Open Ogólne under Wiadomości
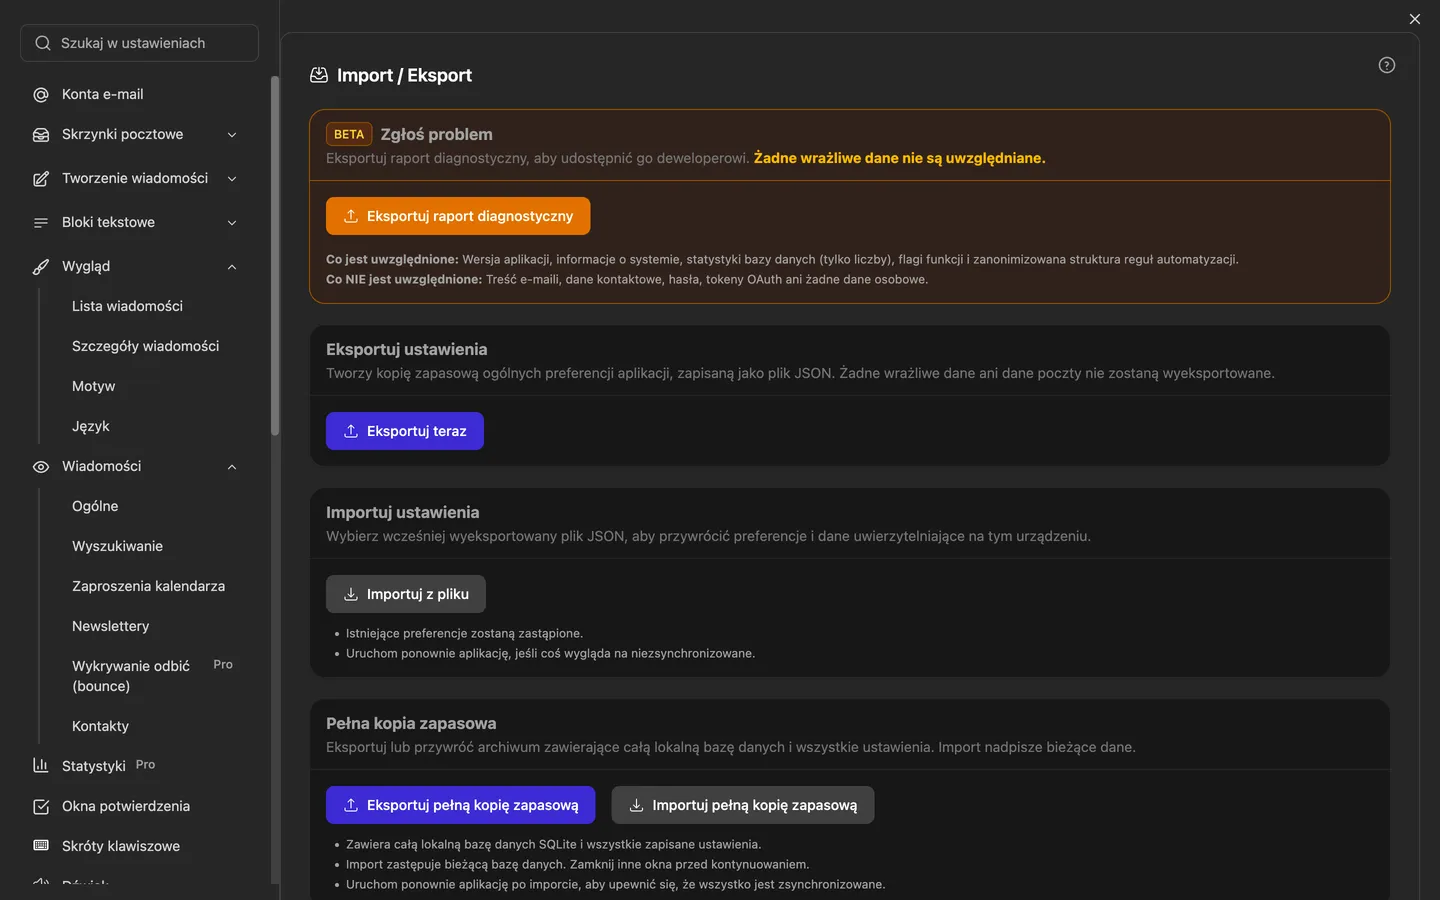 [x=95, y=506]
